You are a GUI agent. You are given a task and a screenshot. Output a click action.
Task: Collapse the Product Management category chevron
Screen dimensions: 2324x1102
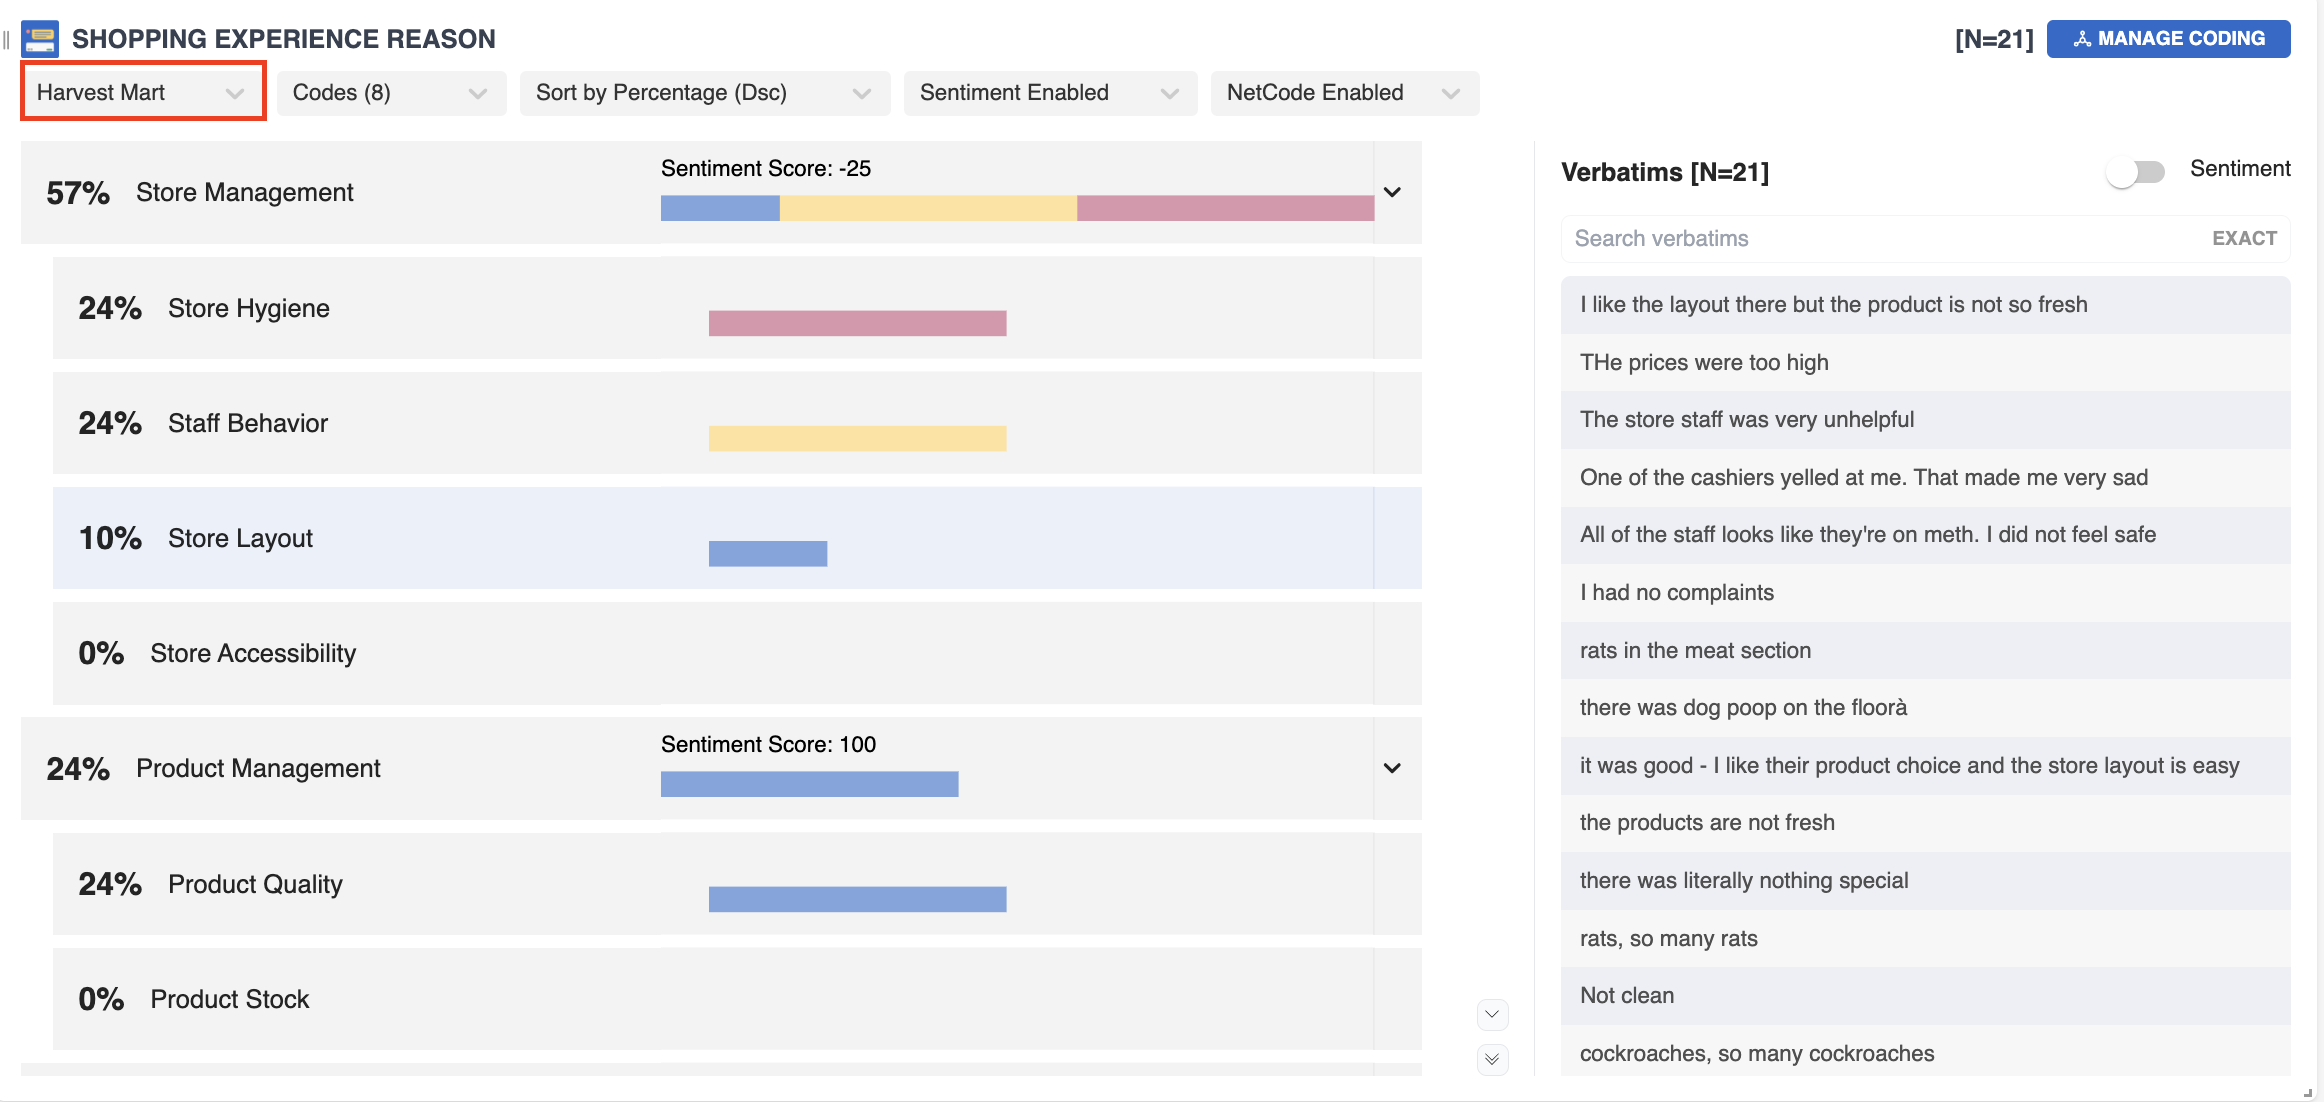coord(1392,768)
